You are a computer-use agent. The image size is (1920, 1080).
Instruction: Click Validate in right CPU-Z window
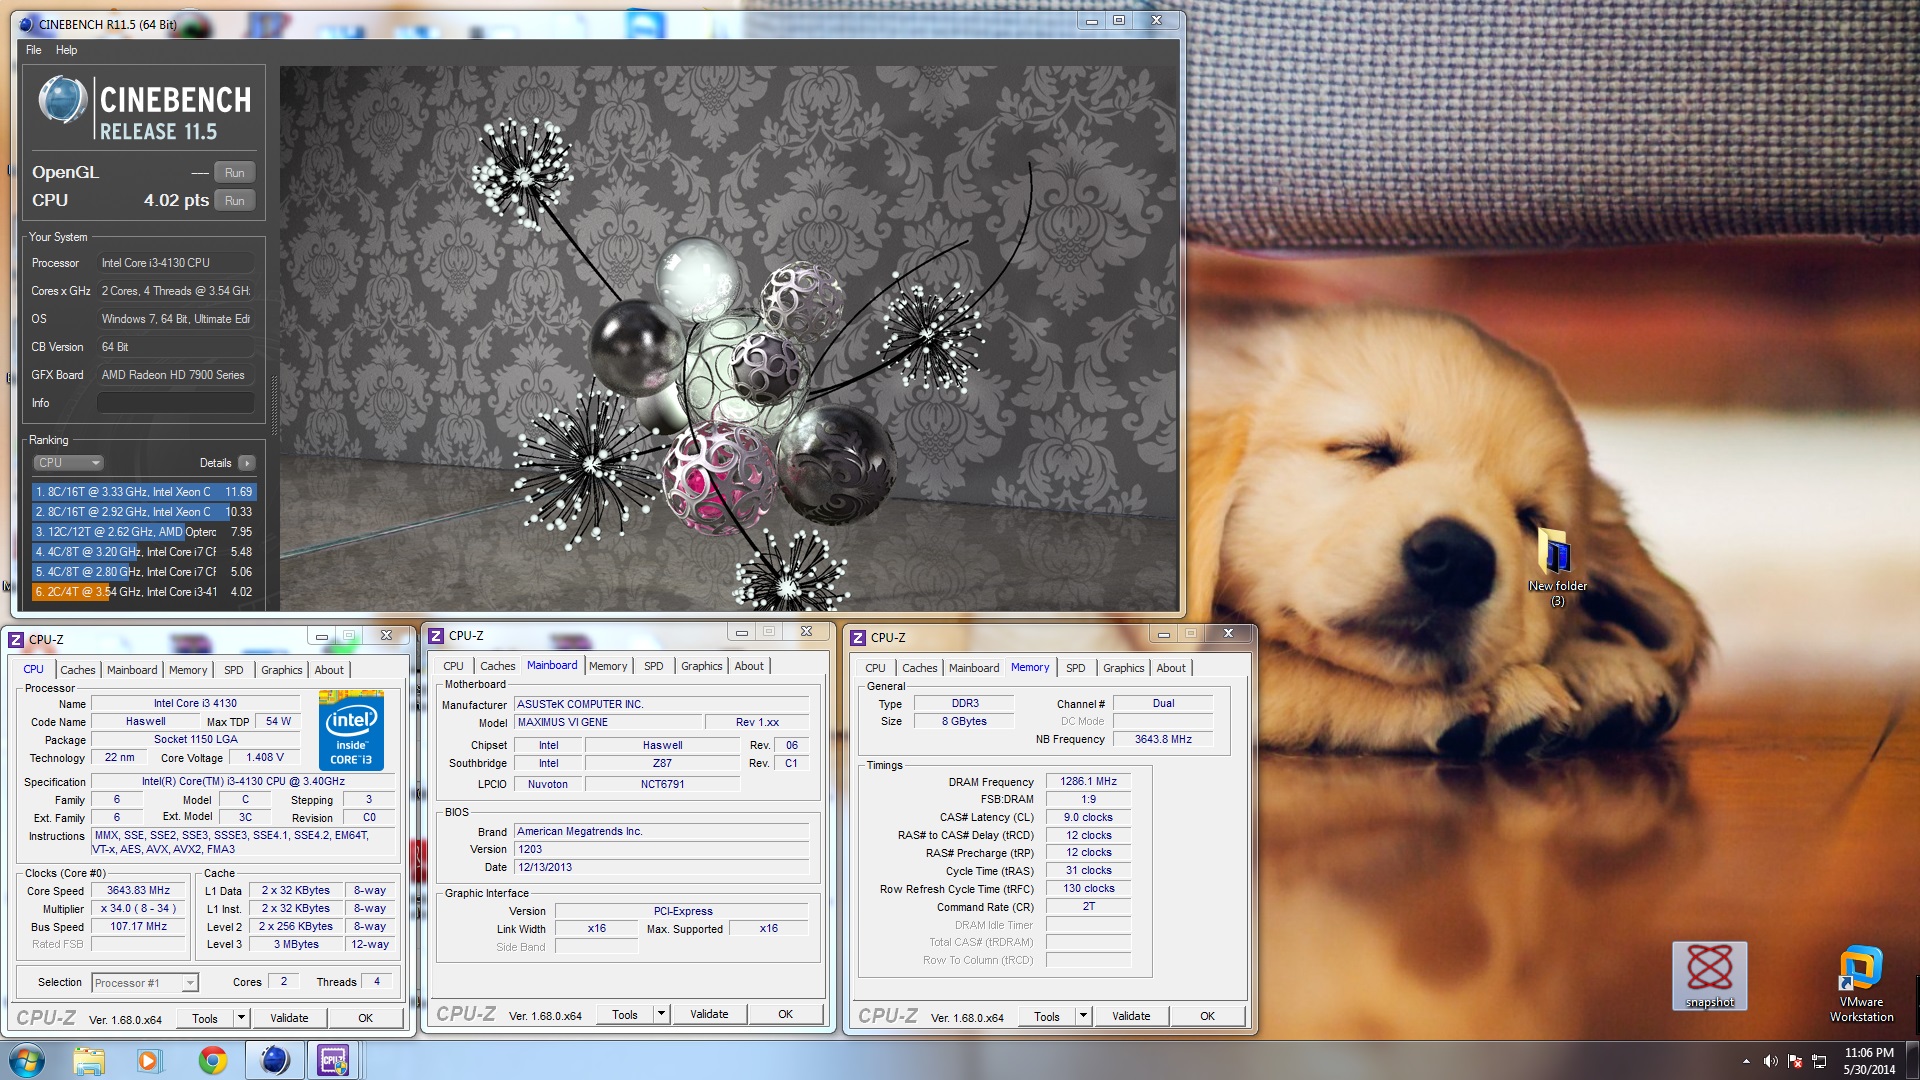(1131, 1016)
